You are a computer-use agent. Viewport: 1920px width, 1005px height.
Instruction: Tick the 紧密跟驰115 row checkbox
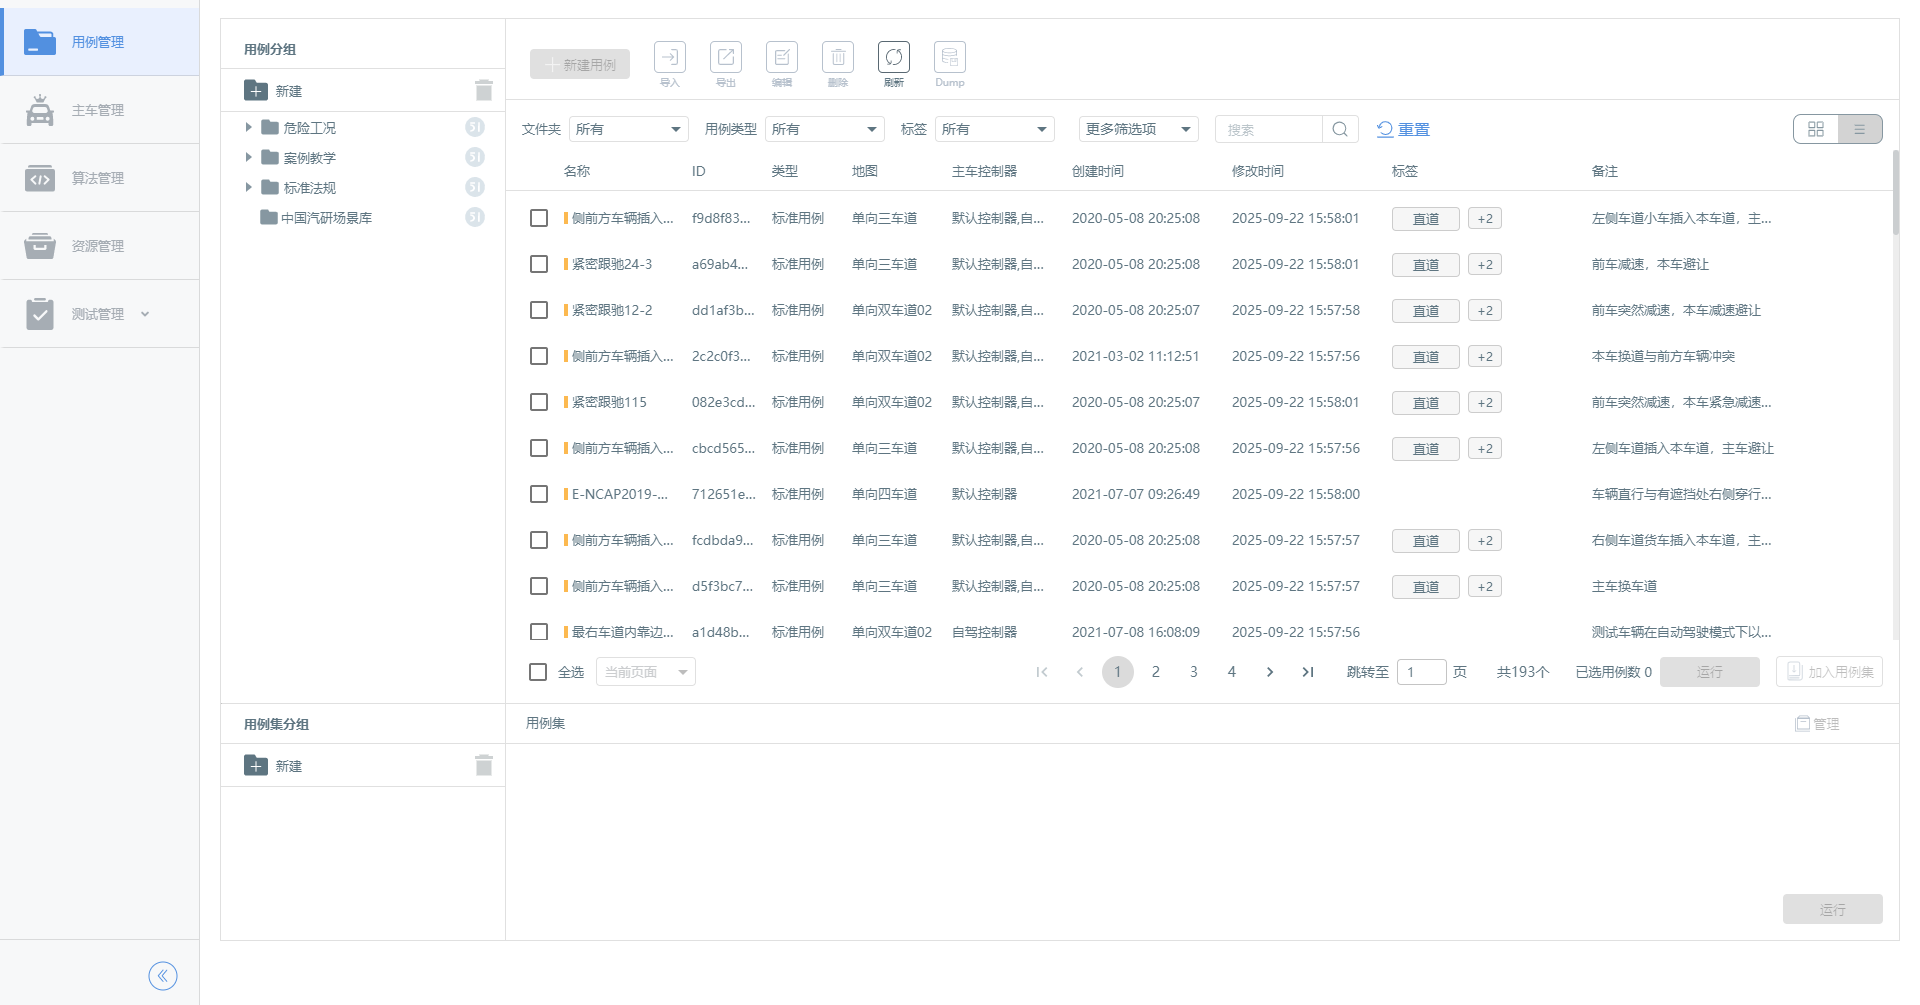click(x=539, y=402)
